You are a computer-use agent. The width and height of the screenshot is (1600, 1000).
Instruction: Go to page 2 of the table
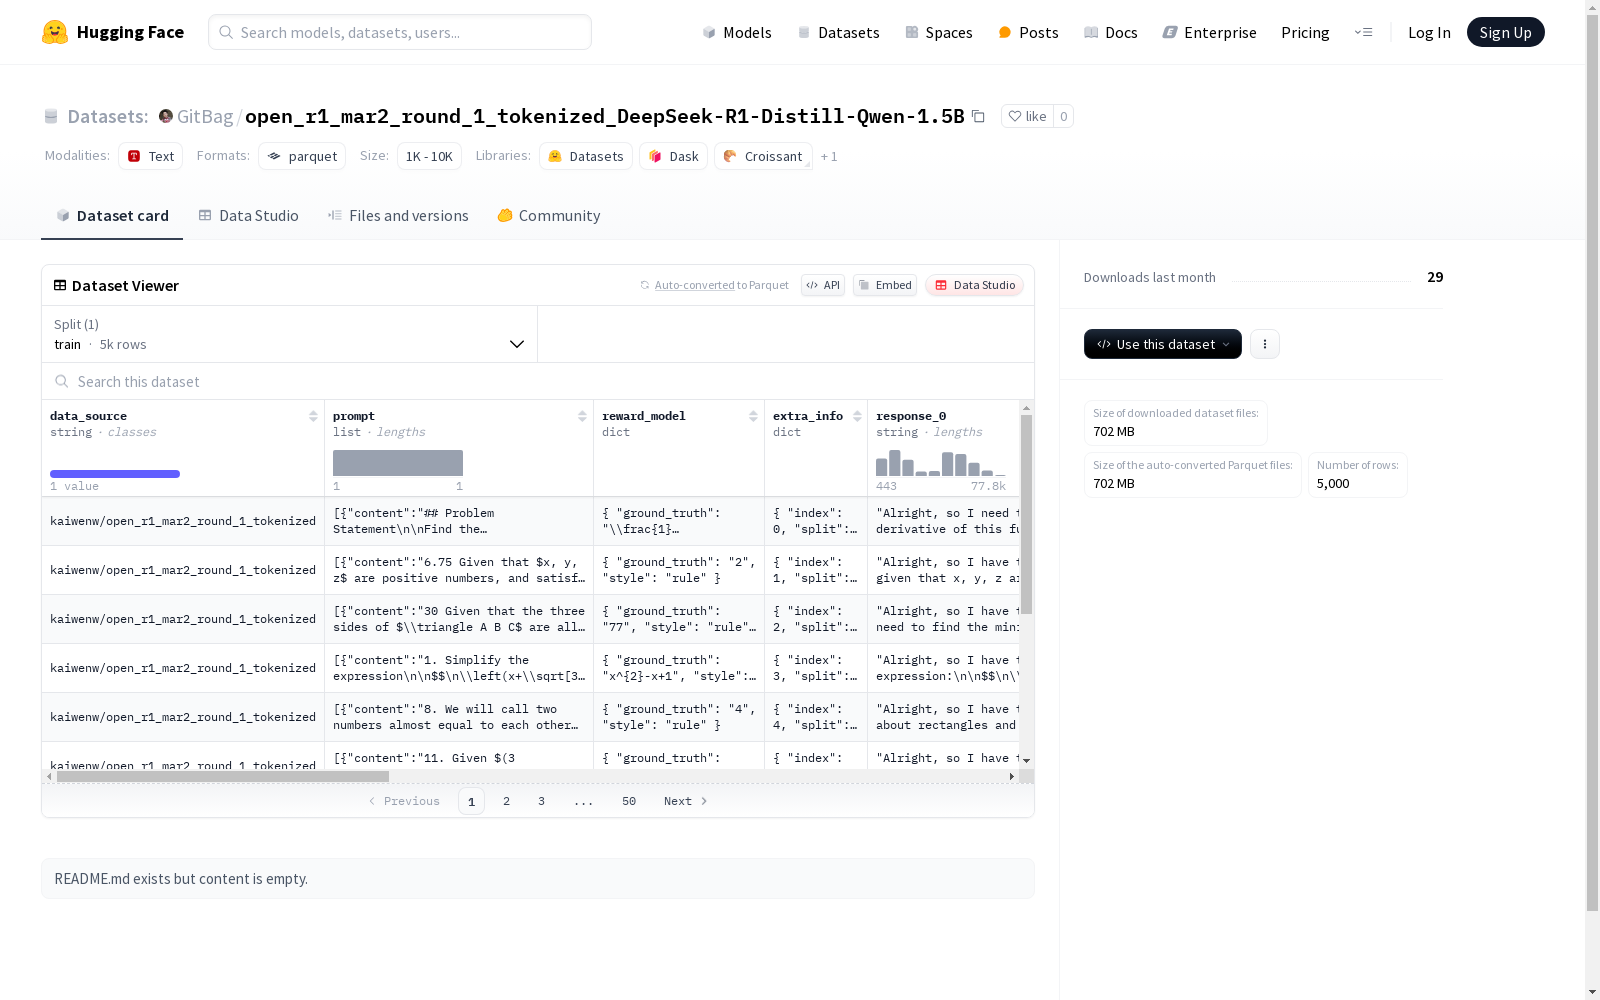[507, 801]
